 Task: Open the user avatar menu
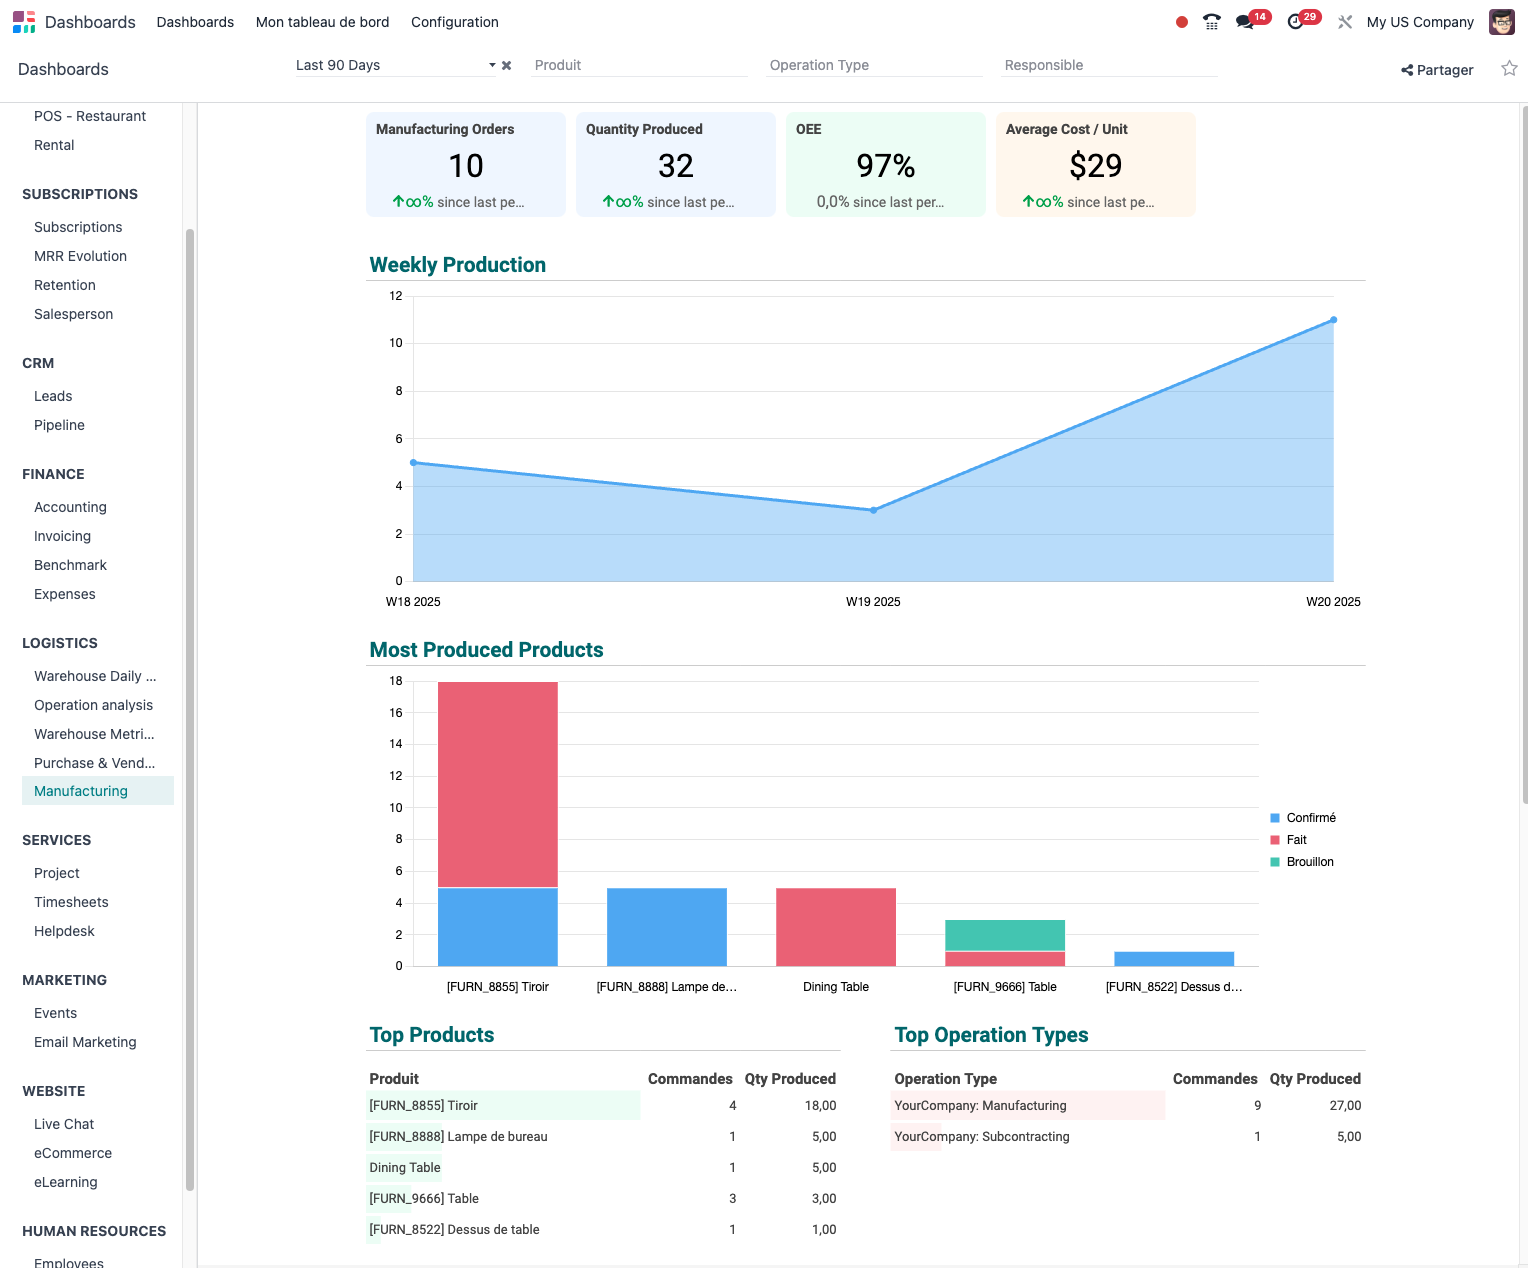pos(1502,22)
